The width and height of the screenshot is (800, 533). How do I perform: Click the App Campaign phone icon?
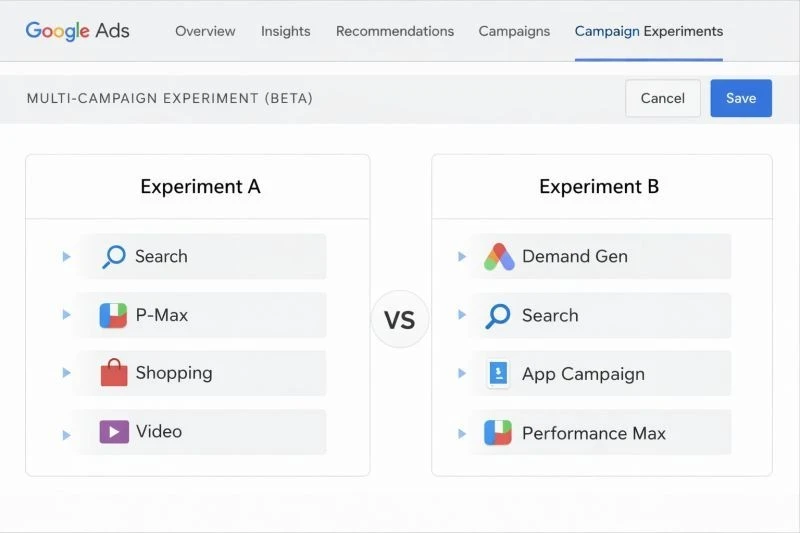[498, 374]
